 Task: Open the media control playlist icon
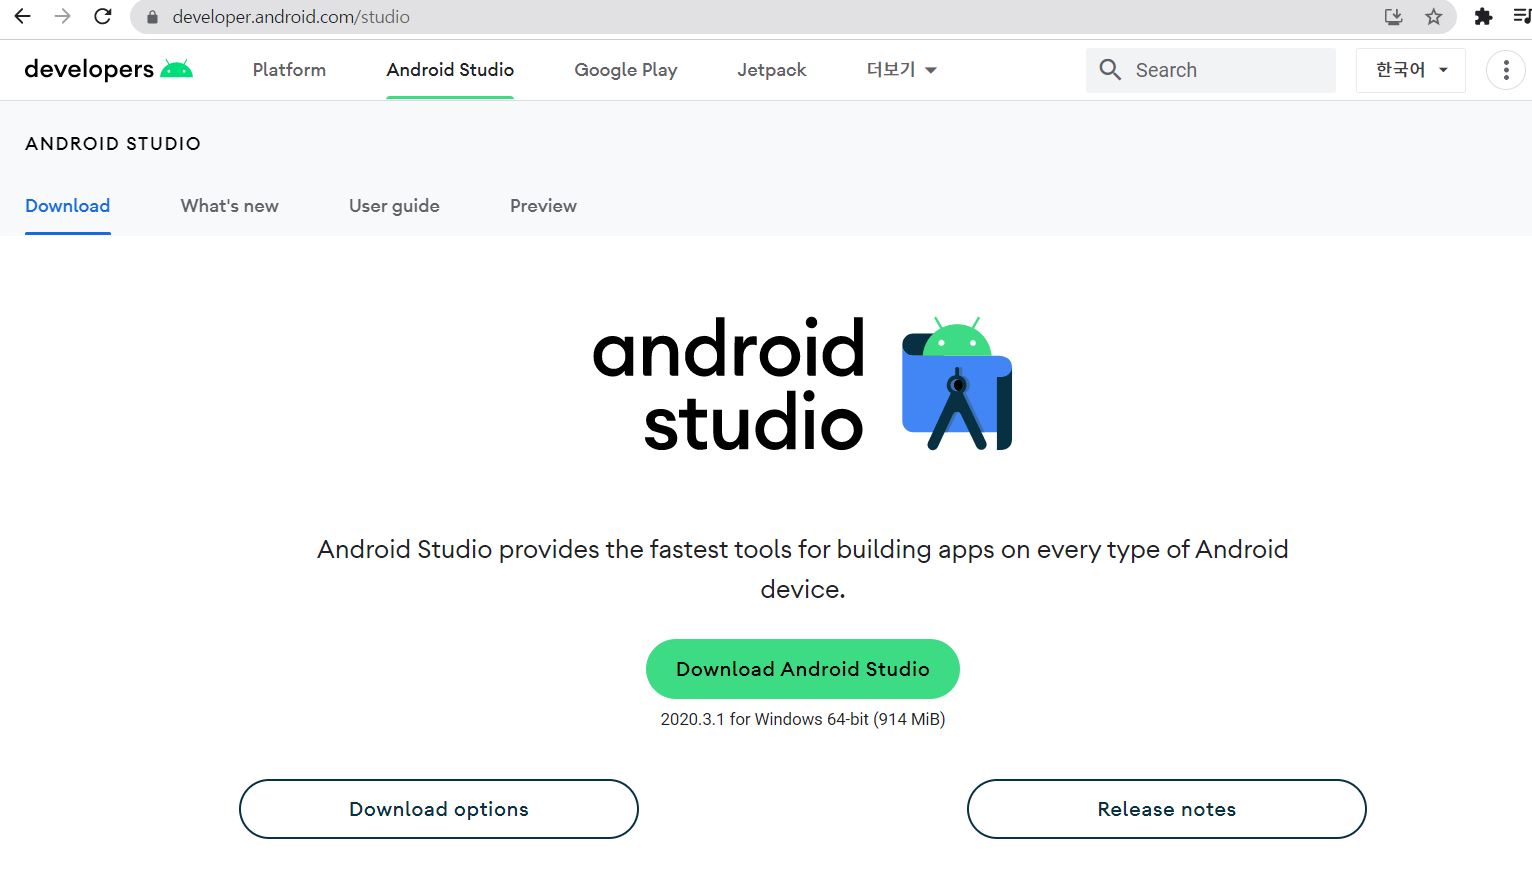tap(1522, 16)
